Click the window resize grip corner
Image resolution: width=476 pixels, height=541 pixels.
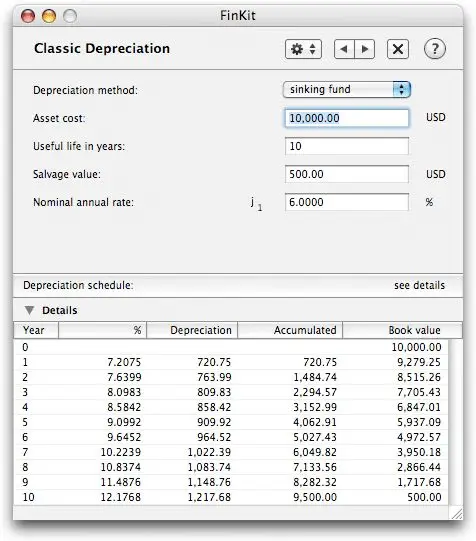click(x=457, y=514)
